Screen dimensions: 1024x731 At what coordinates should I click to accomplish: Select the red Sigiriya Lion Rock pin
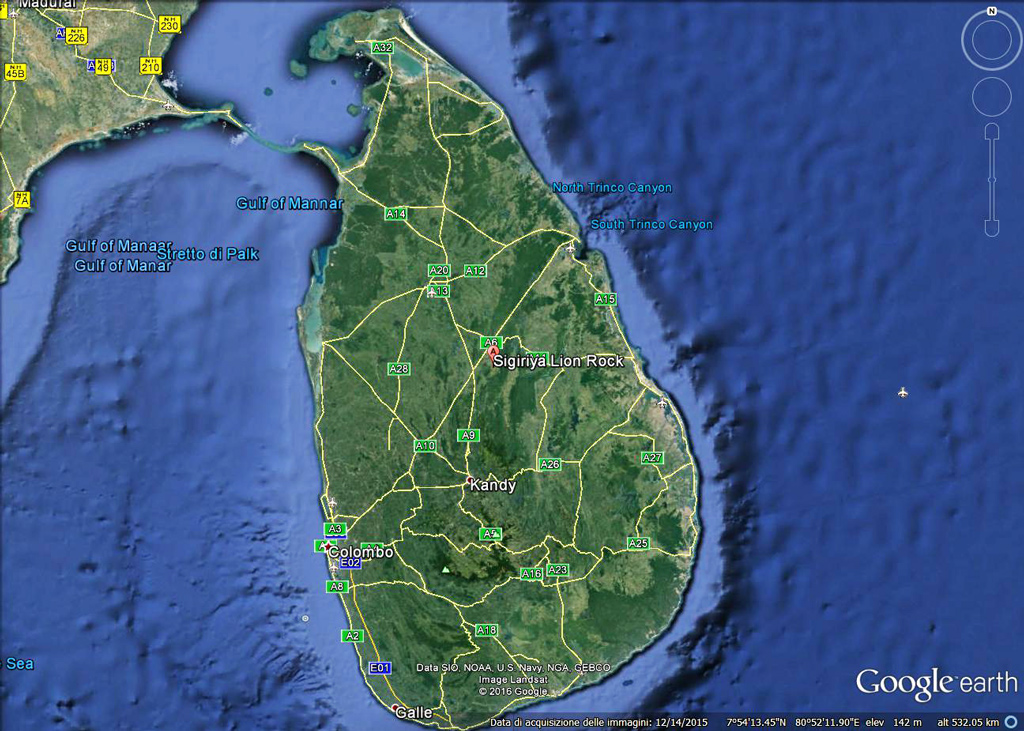tap(492, 353)
